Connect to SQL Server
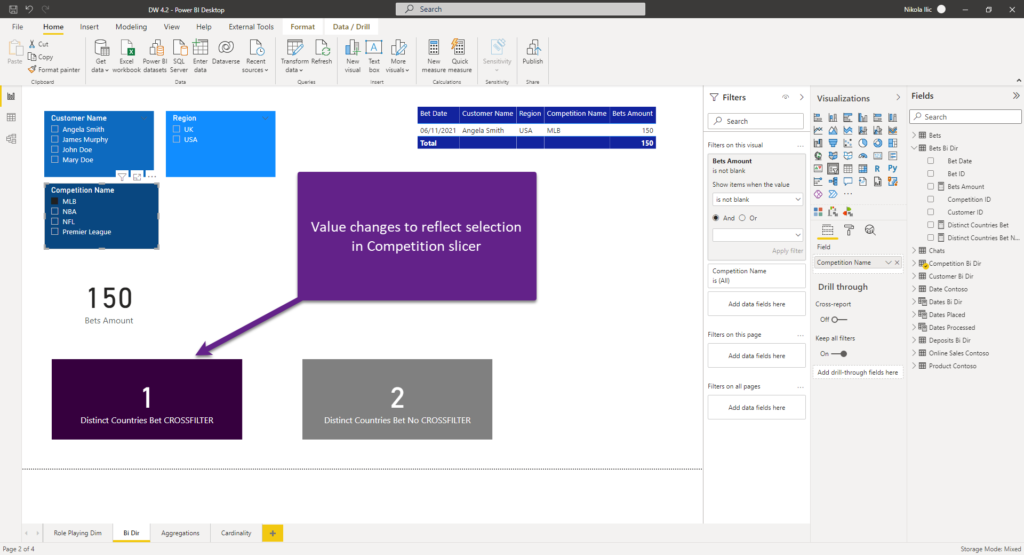The image size is (1024, 555). pyautogui.click(x=178, y=56)
